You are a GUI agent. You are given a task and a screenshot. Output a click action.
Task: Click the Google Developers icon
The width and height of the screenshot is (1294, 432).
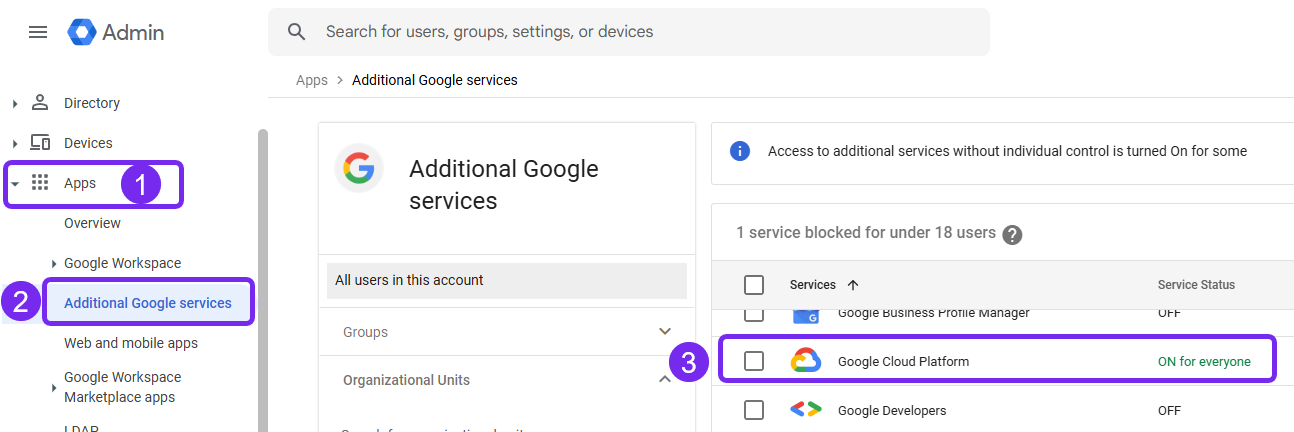(806, 409)
